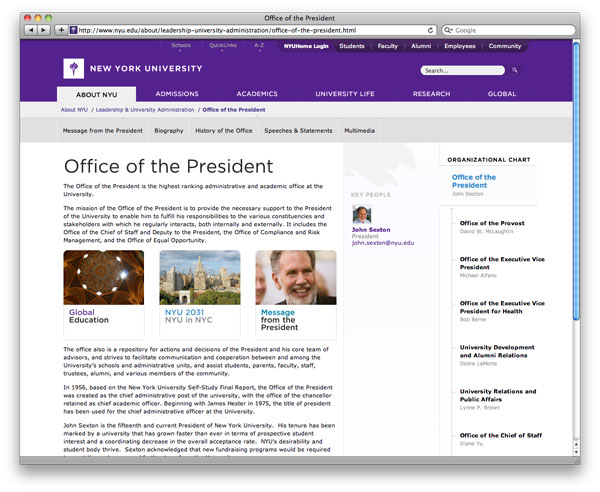Select the Admissions main navigation tab
The height and width of the screenshot is (492, 600).
coord(177,94)
